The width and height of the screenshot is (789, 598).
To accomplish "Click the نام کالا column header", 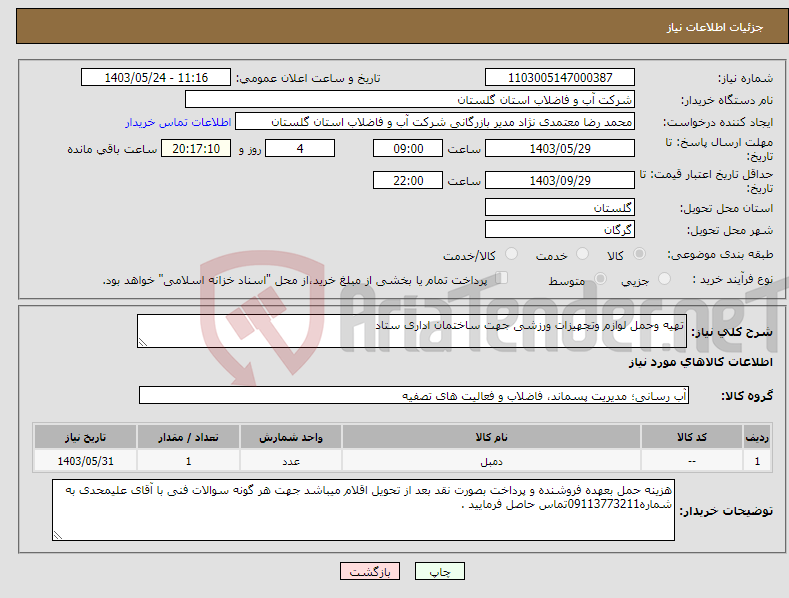I will (x=491, y=437).
